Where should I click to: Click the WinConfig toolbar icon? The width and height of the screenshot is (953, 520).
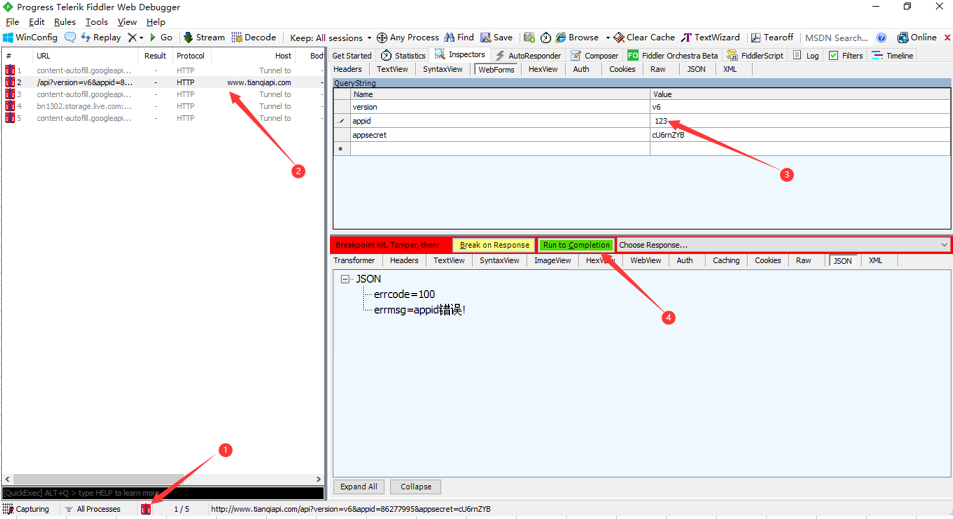[8, 38]
